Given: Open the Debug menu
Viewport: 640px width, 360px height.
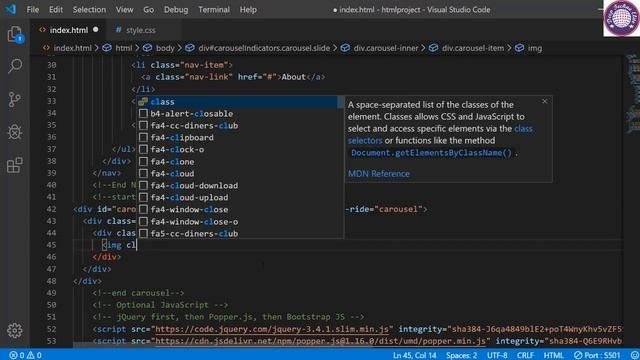Looking at the screenshot, I should (x=176, y=9).
